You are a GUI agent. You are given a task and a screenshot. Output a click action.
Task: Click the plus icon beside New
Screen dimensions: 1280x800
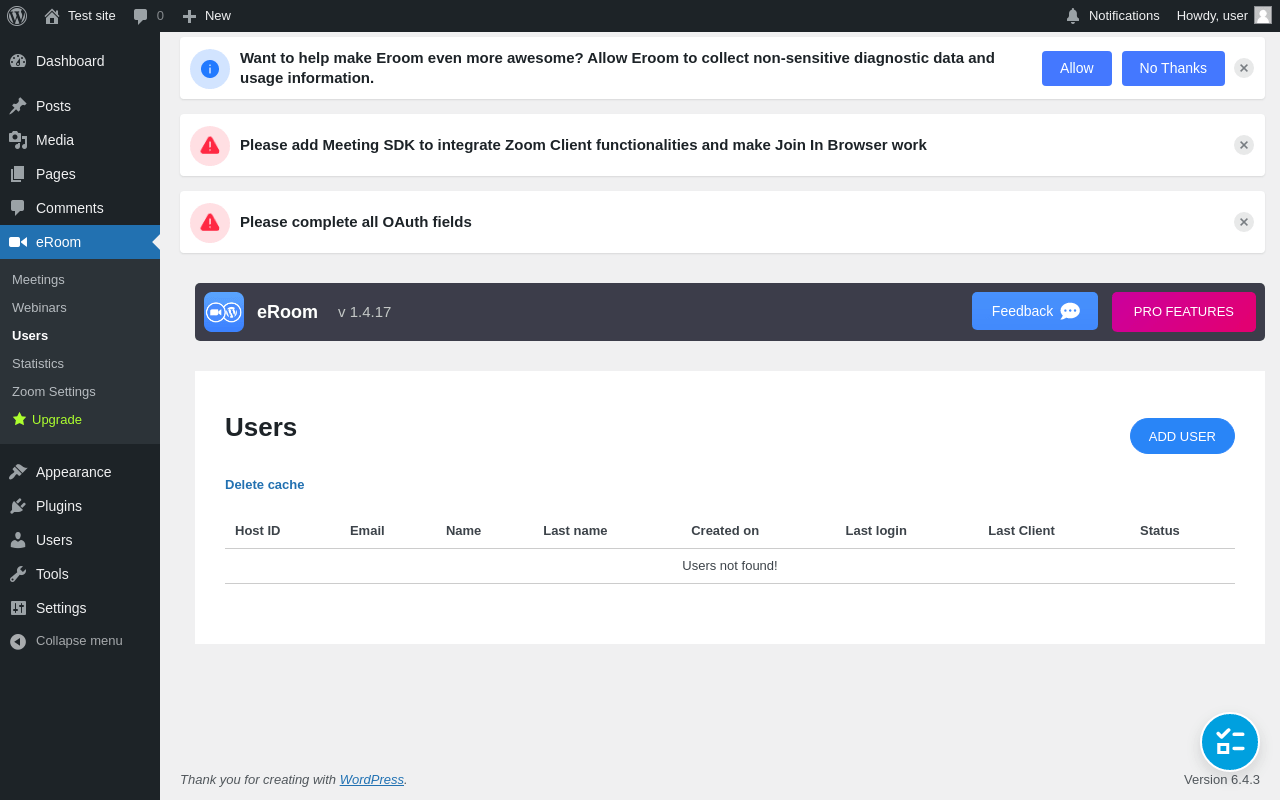(189, 16)
